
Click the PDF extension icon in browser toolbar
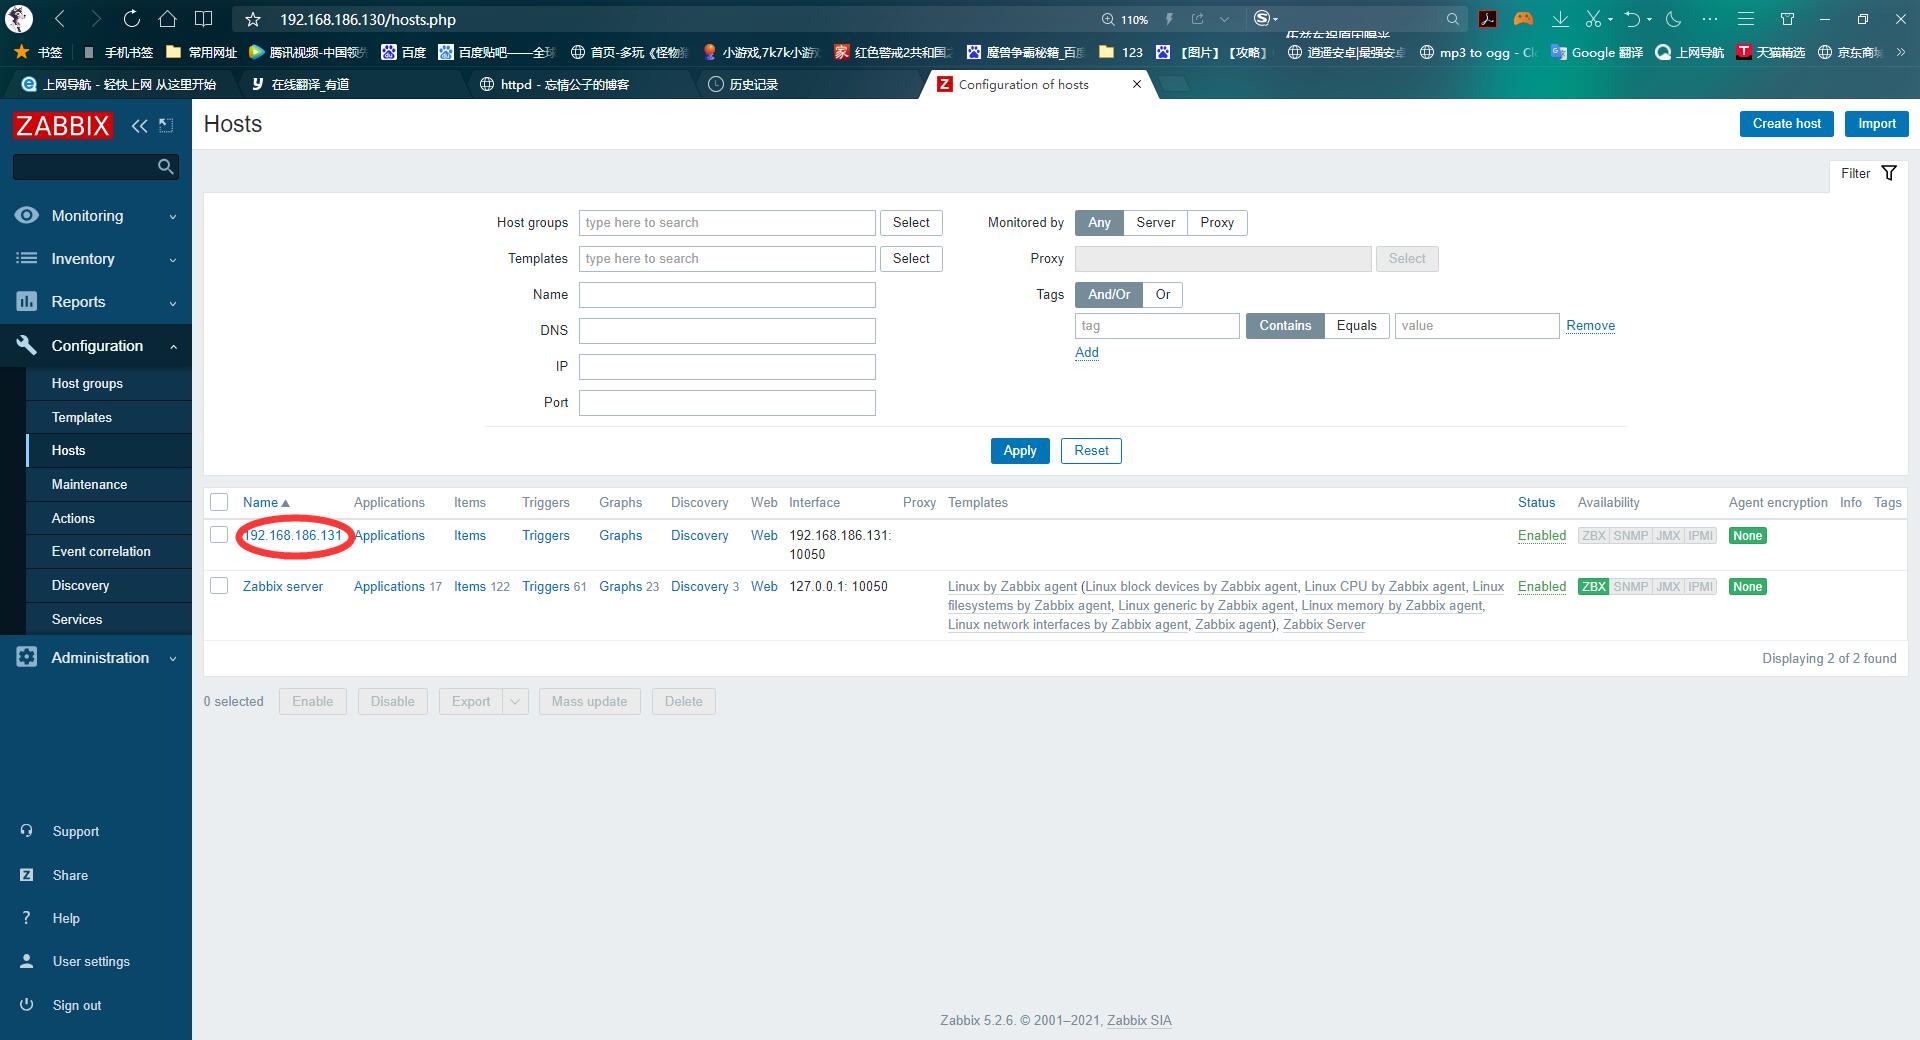coord(1488,19)
